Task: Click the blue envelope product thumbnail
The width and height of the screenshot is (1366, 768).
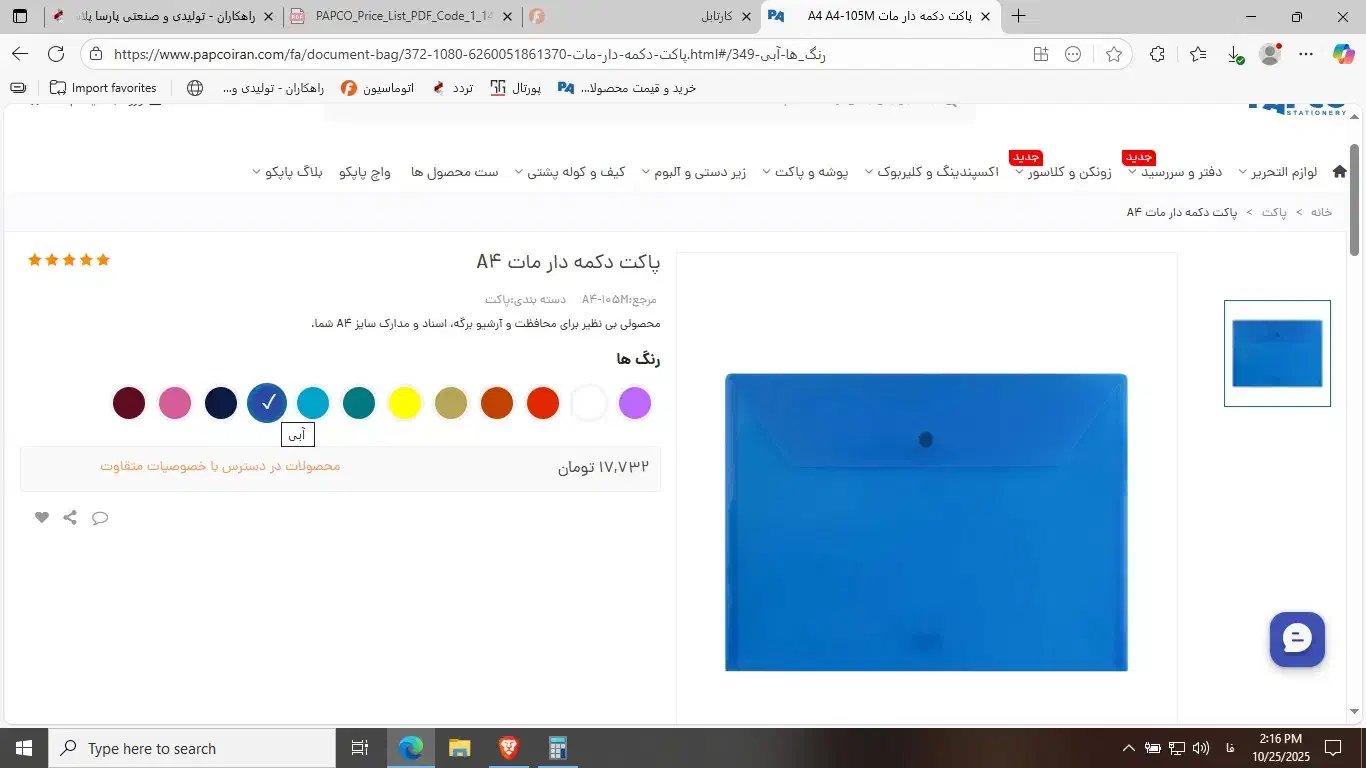Action: point(1277,353)
